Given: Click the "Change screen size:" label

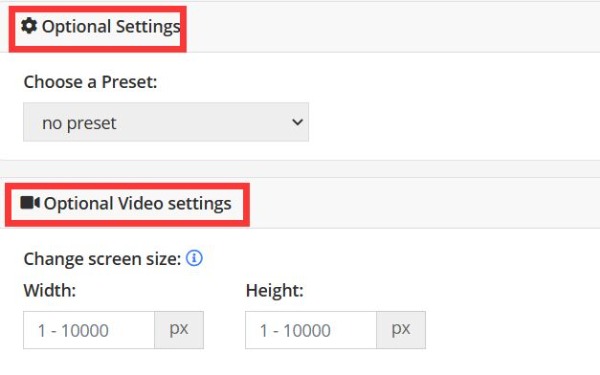Looking at the screenshot, I should click(x=102, y=259).
